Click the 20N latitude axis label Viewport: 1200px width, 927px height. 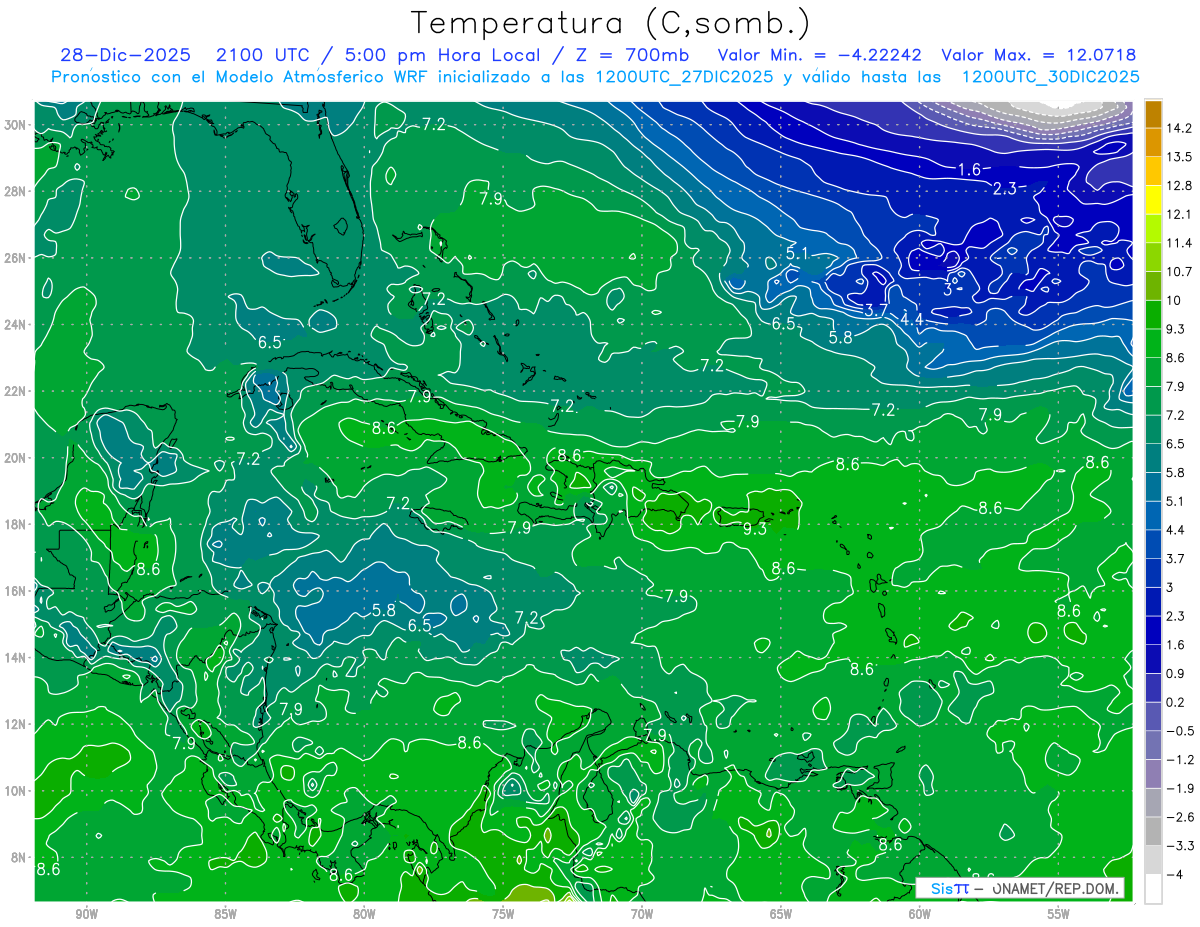click(x=15, y=458)
